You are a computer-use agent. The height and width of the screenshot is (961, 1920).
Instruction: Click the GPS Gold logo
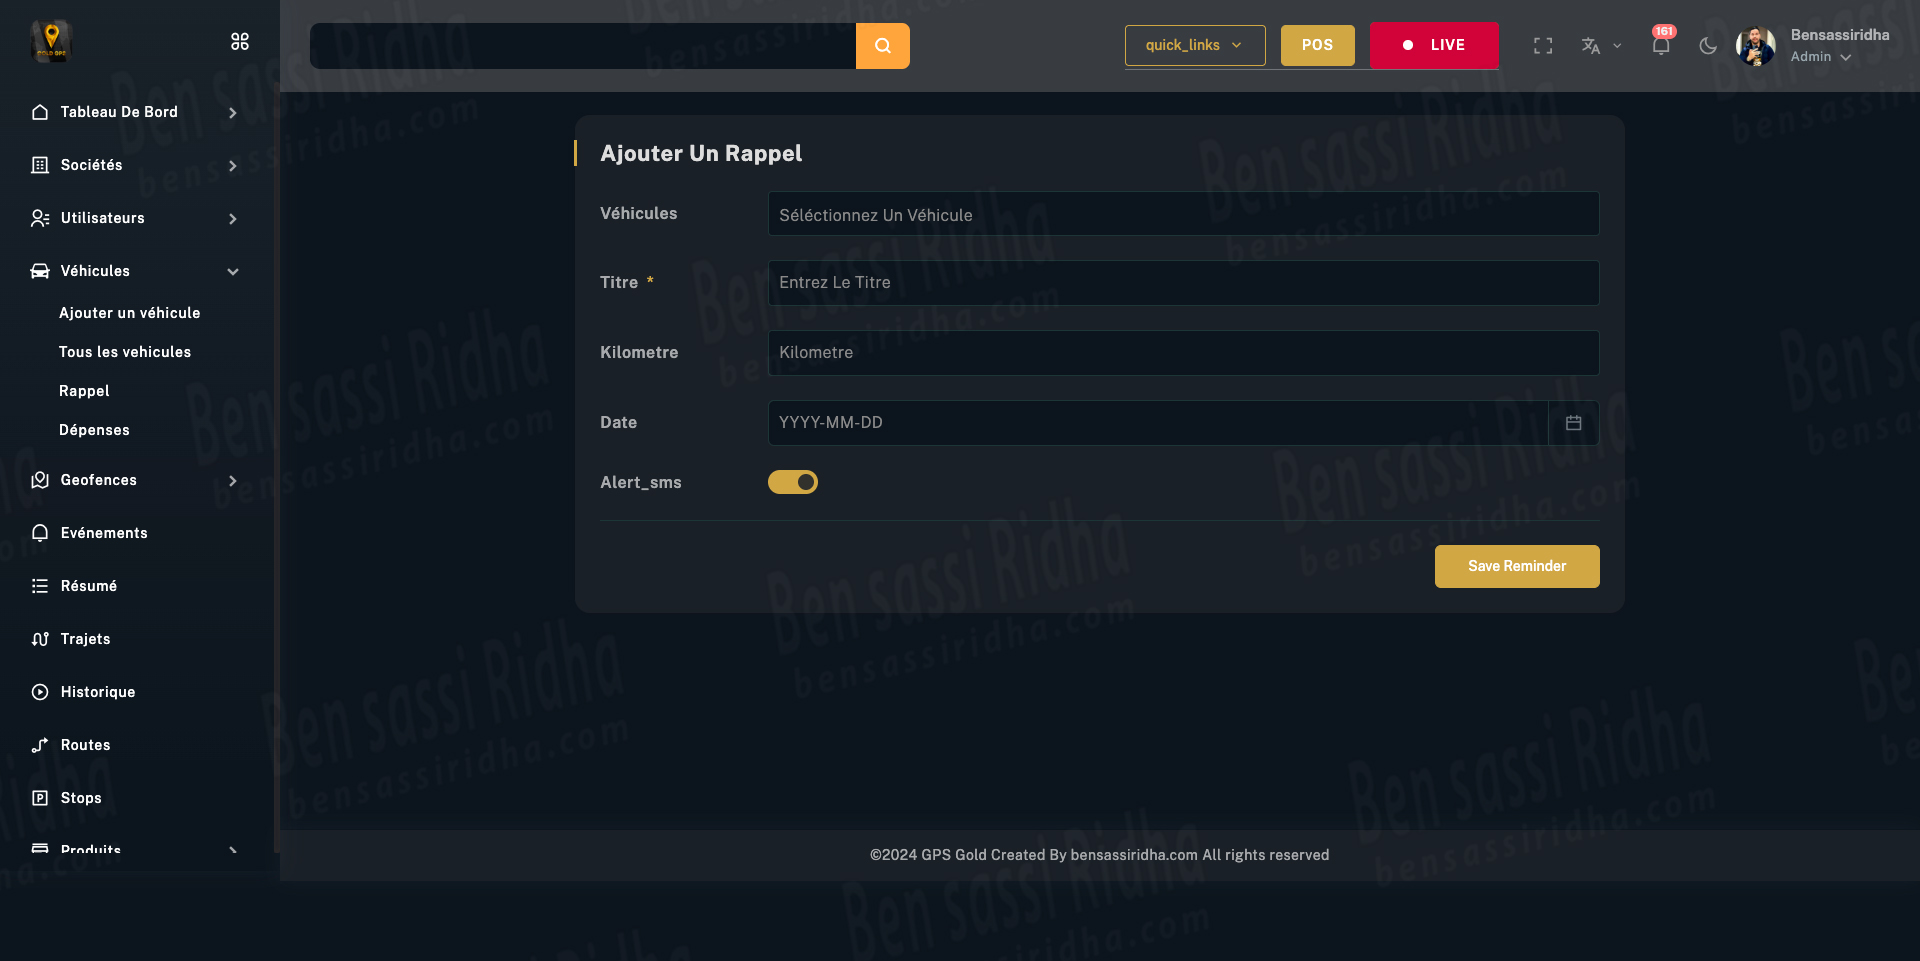[x=51, y=41]
